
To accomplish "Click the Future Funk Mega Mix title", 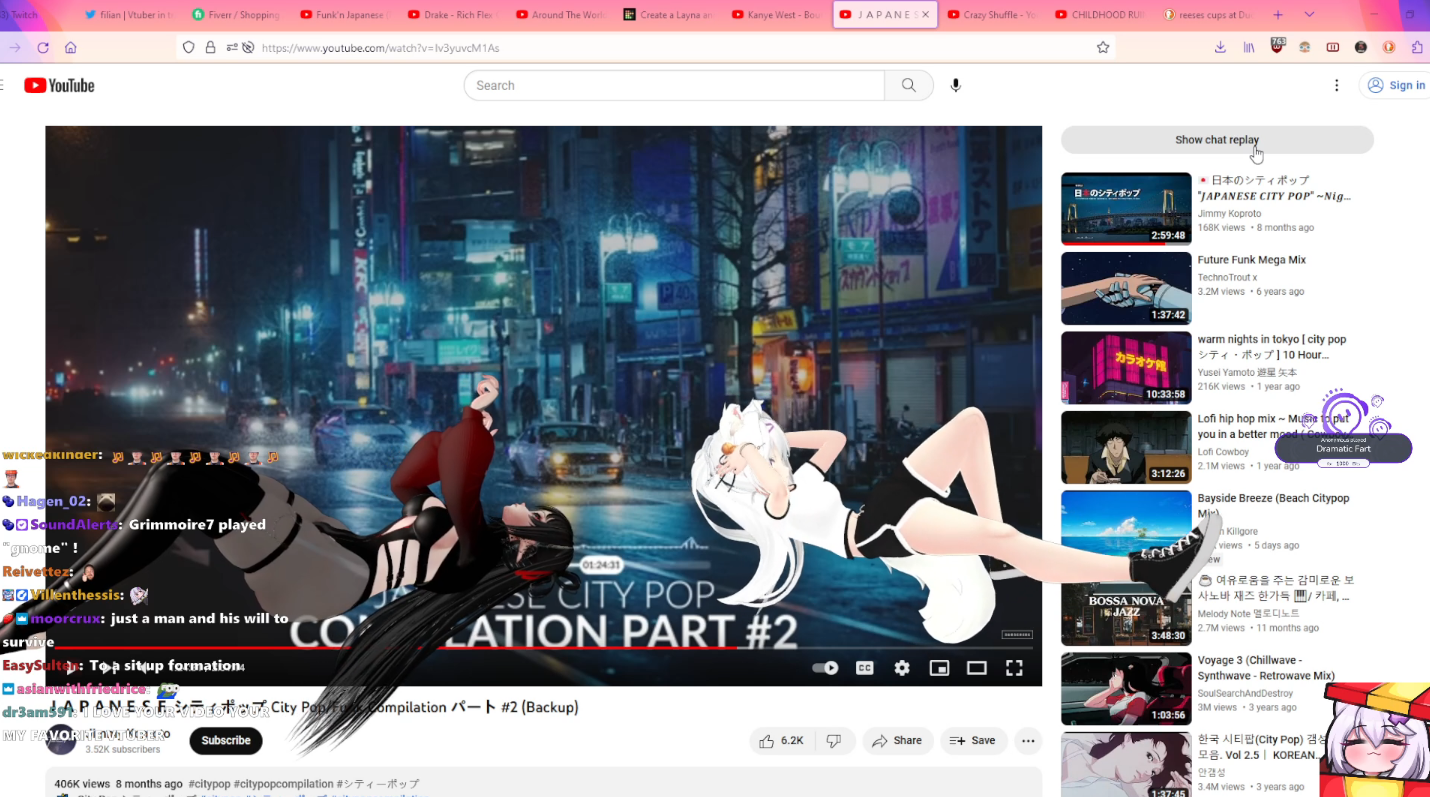I will click(1252, 260).
